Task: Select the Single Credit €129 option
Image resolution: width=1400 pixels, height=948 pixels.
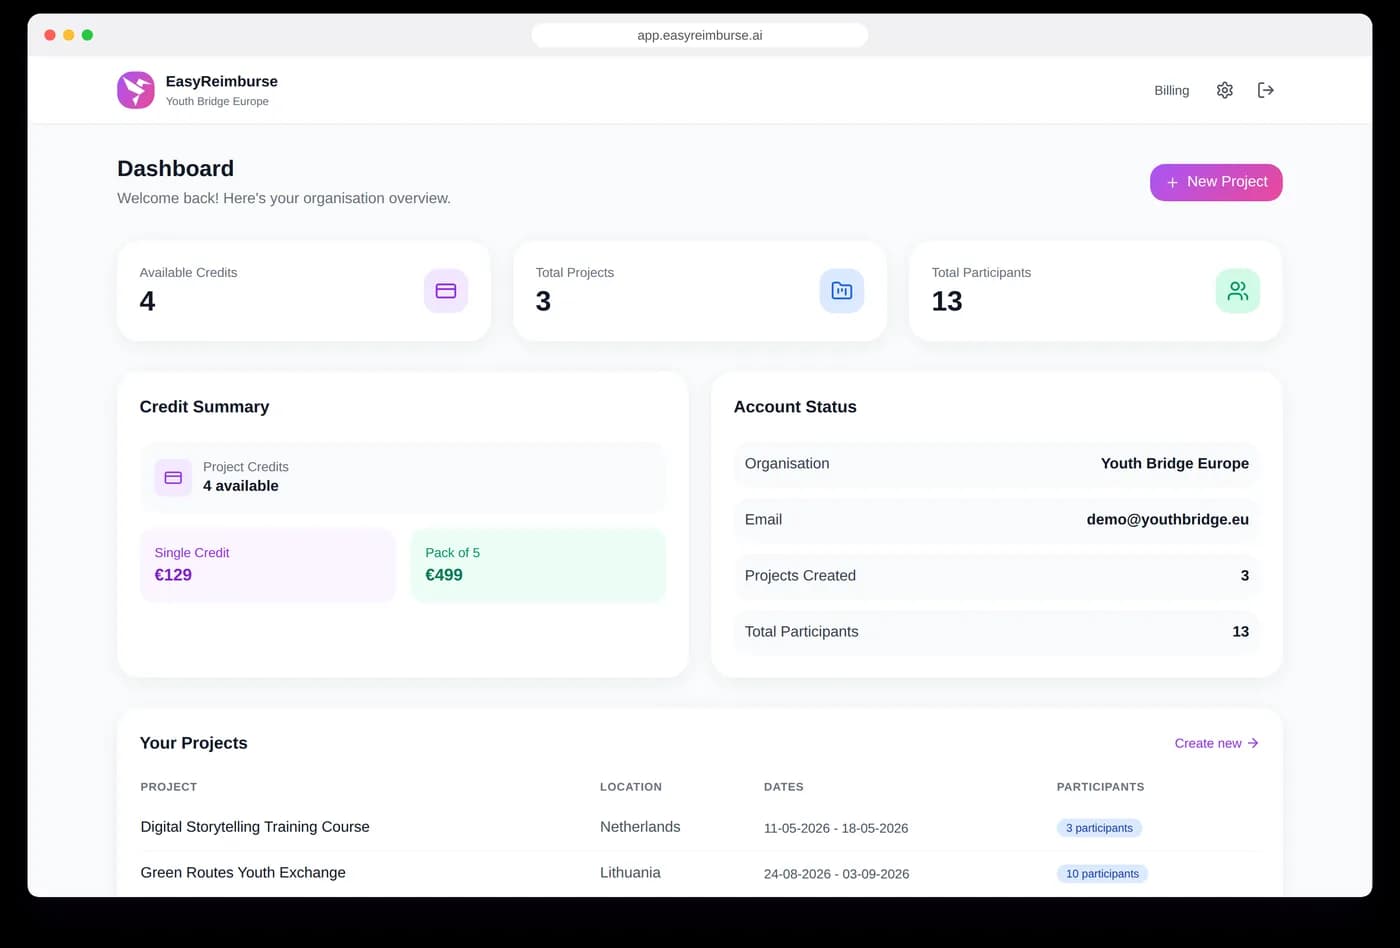Action: point(268,565)
